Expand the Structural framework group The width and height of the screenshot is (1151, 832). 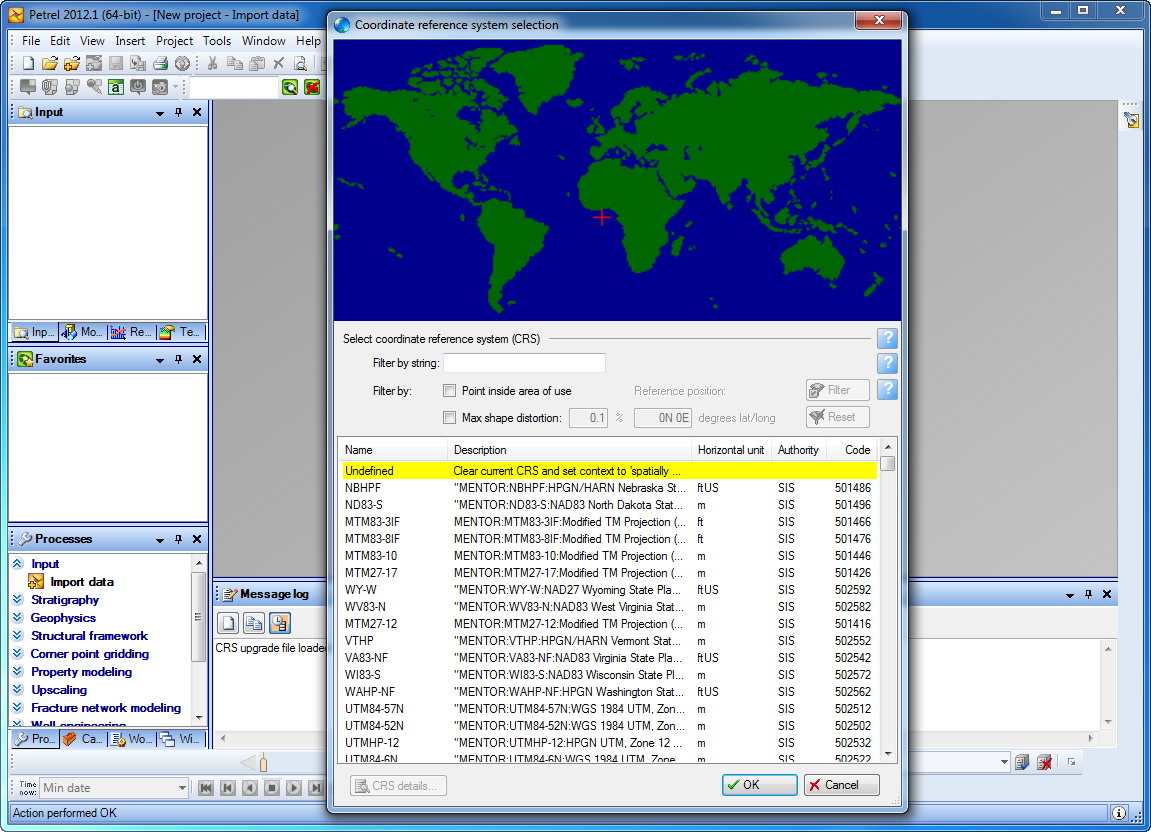click(x=18, y=635)
